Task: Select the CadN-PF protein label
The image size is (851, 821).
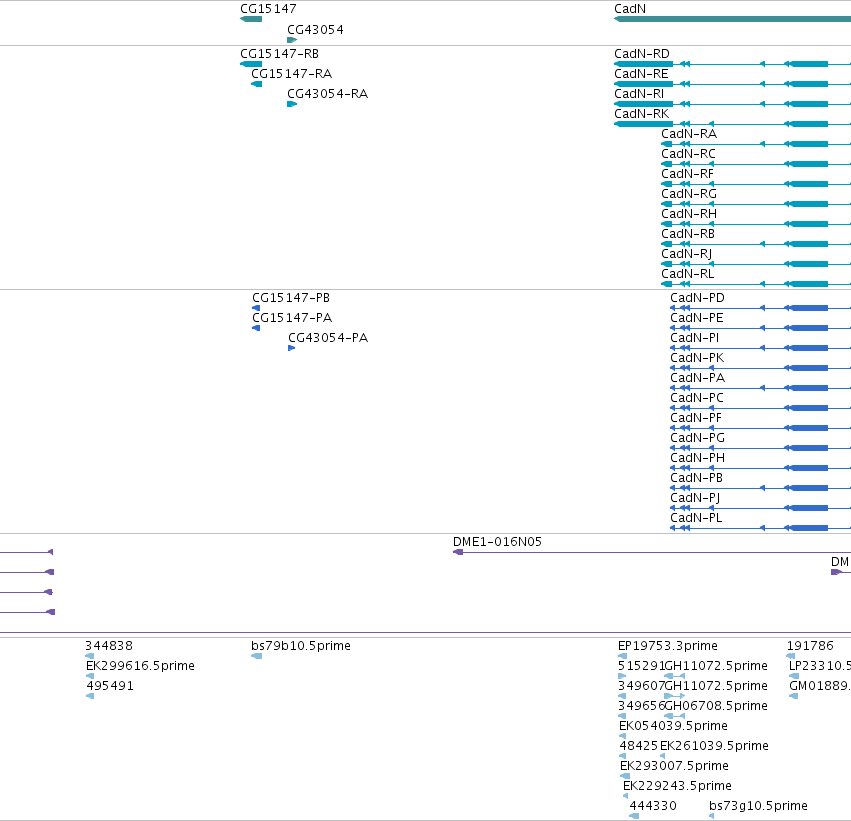Action: click(x=696, y=418)
